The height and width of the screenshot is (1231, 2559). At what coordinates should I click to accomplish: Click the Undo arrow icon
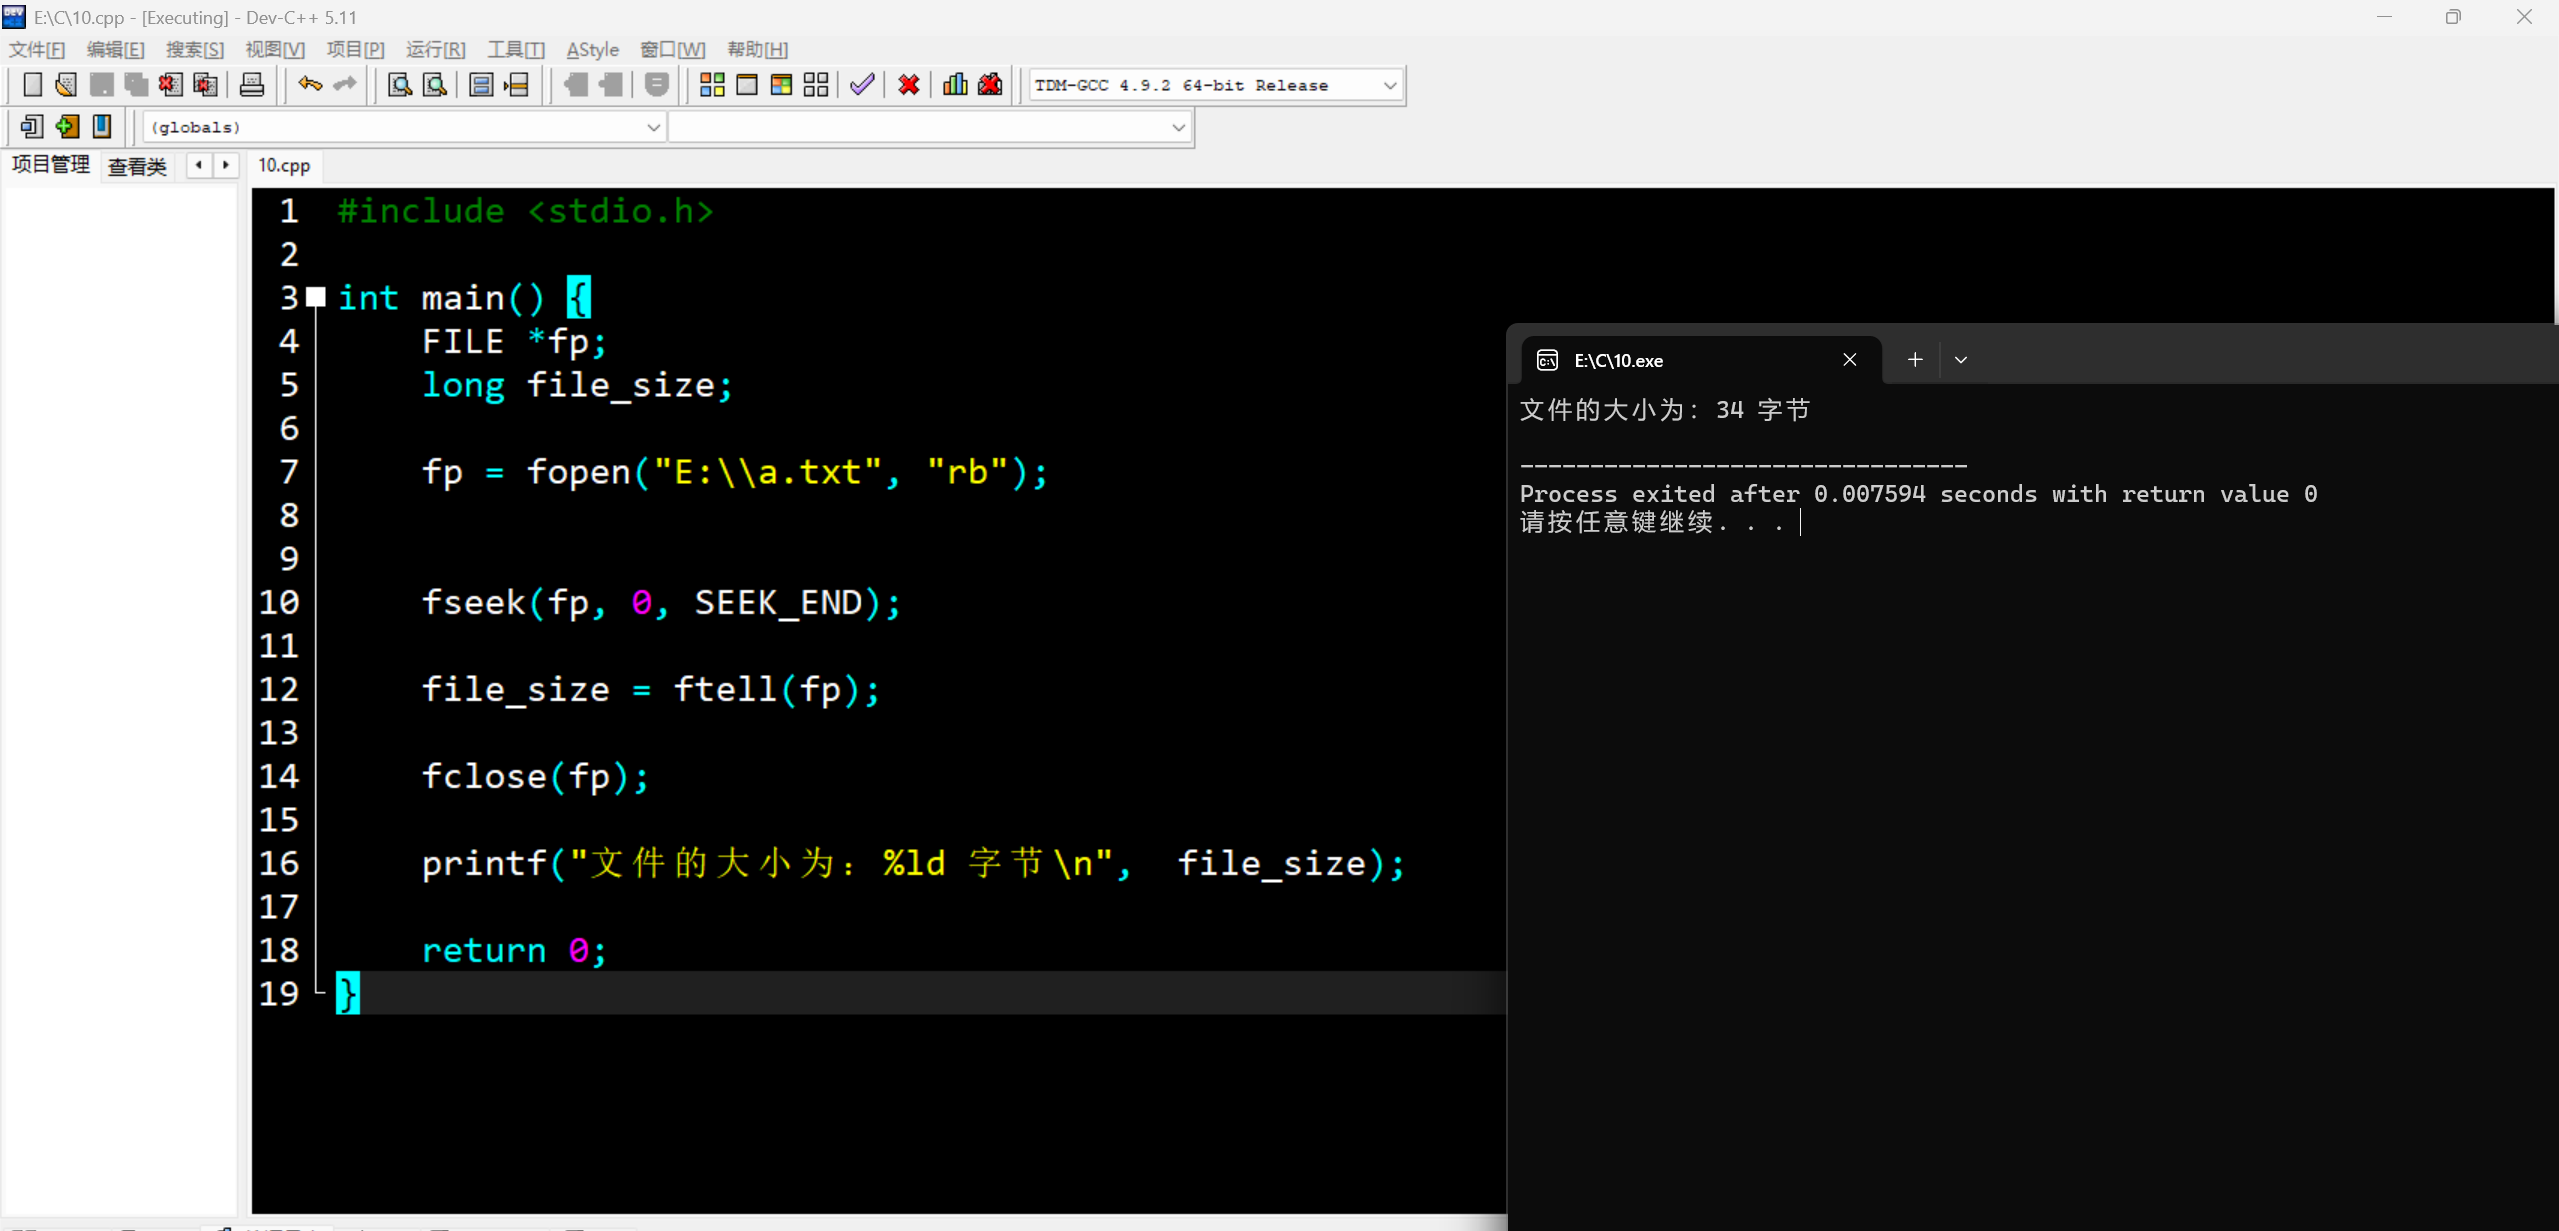tap(310, 85)
